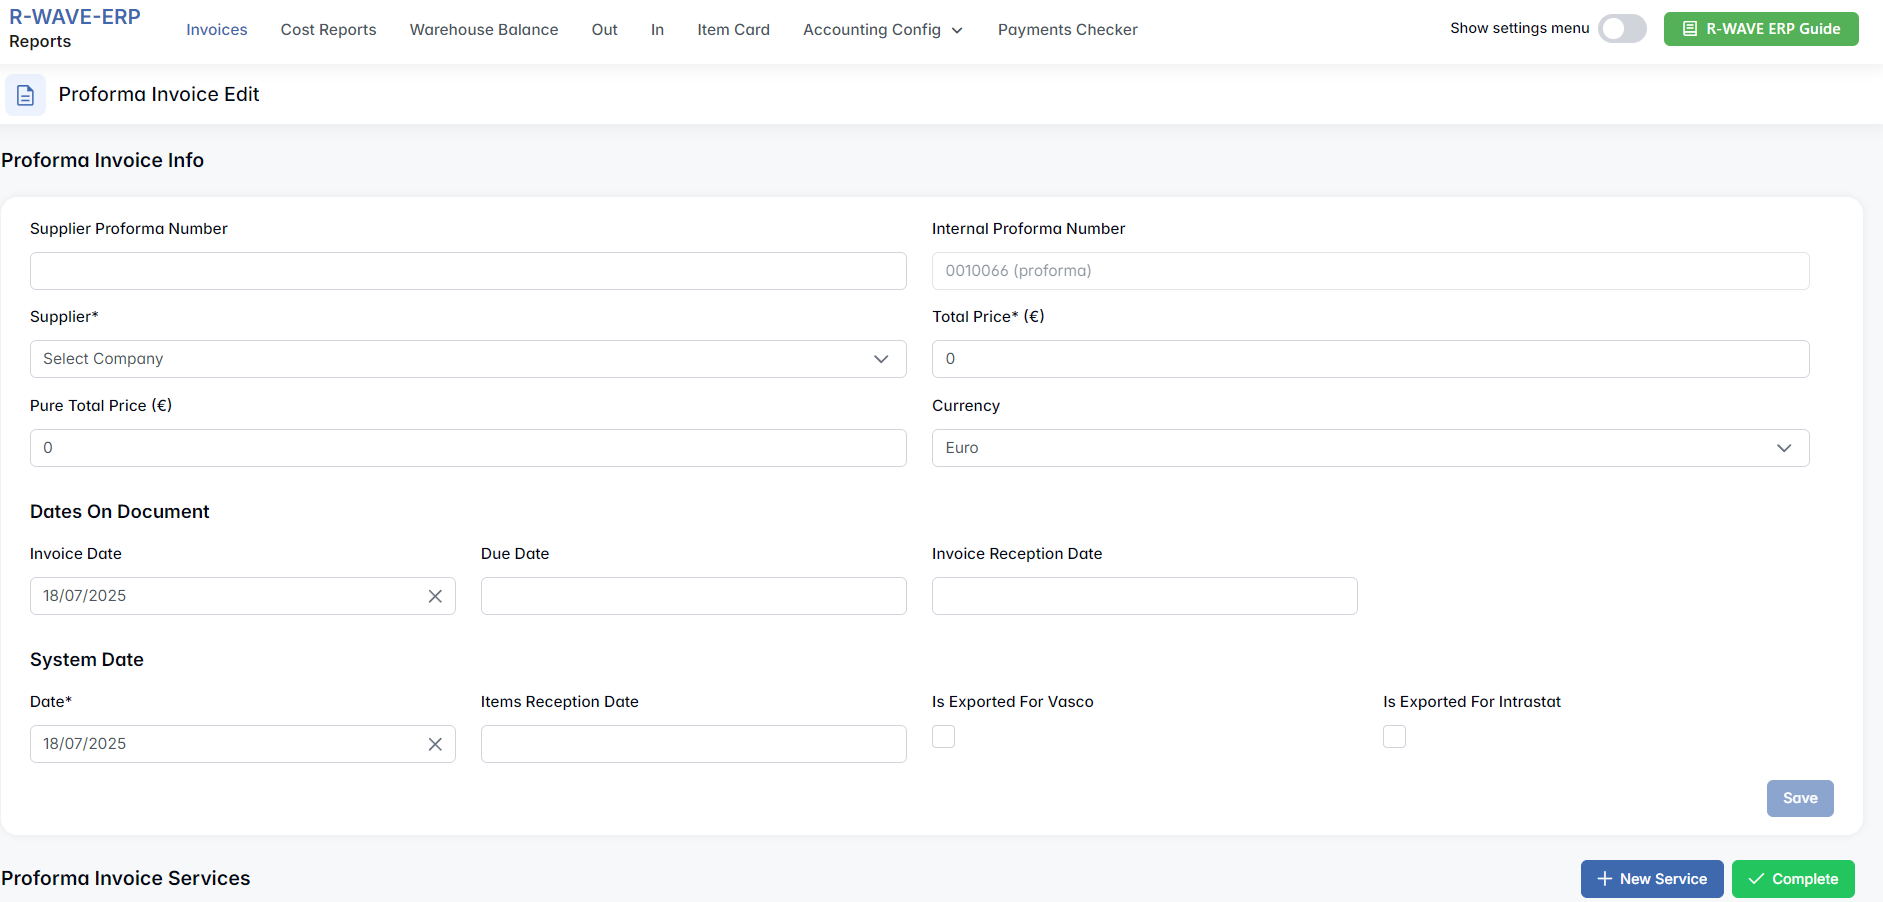Open the Supplier Select Company dropdown
This screenshot has height=902, width=1883.
467,359
